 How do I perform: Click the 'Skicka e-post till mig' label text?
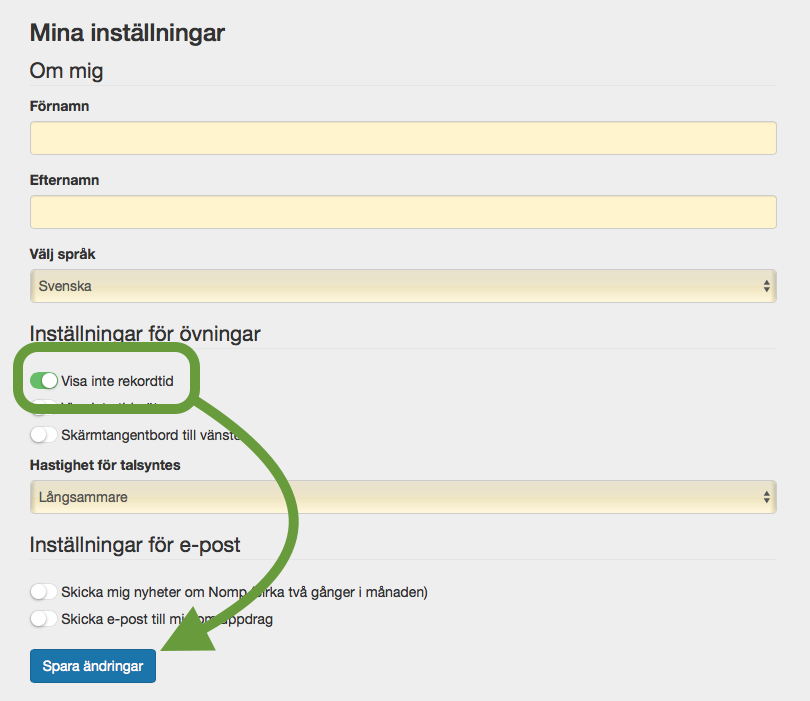120,619
